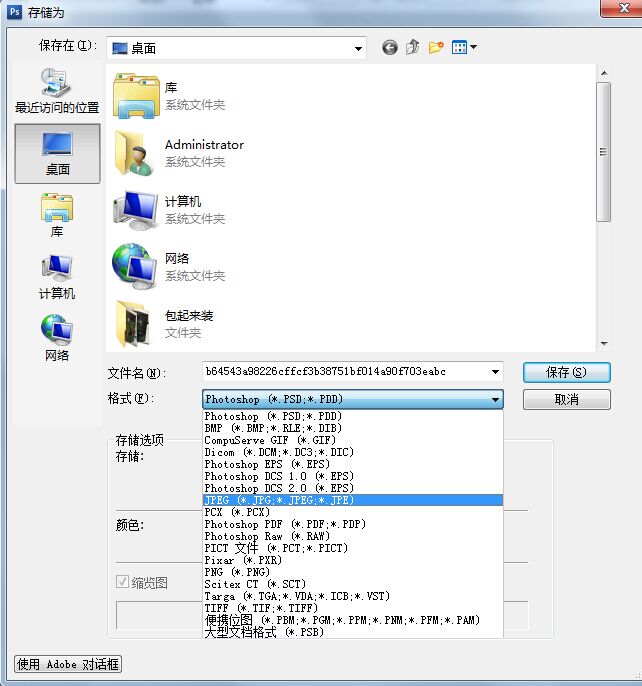Screen dimensions: 642x686
Task: Choose 便携位图 (*.PBM) format
Action: click(x=353, y=620)
